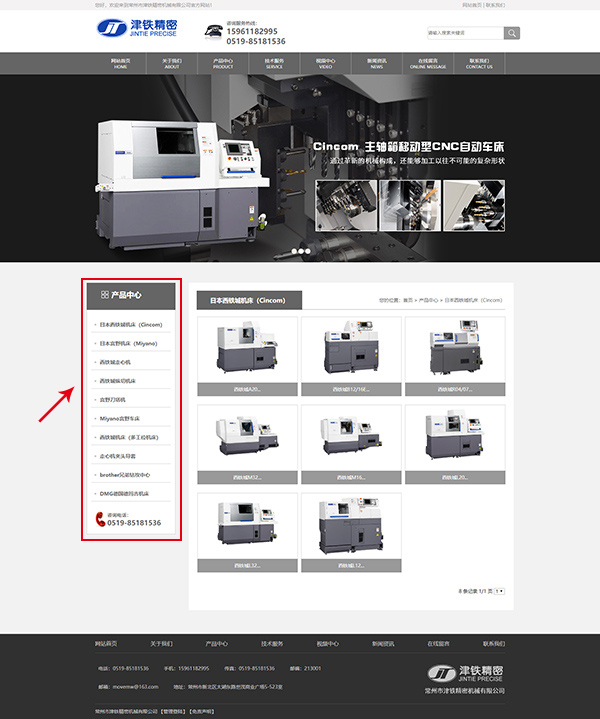Click the left small tooling photo in the banner
This screenshot has height=719, width=600.
pos(346,205)
